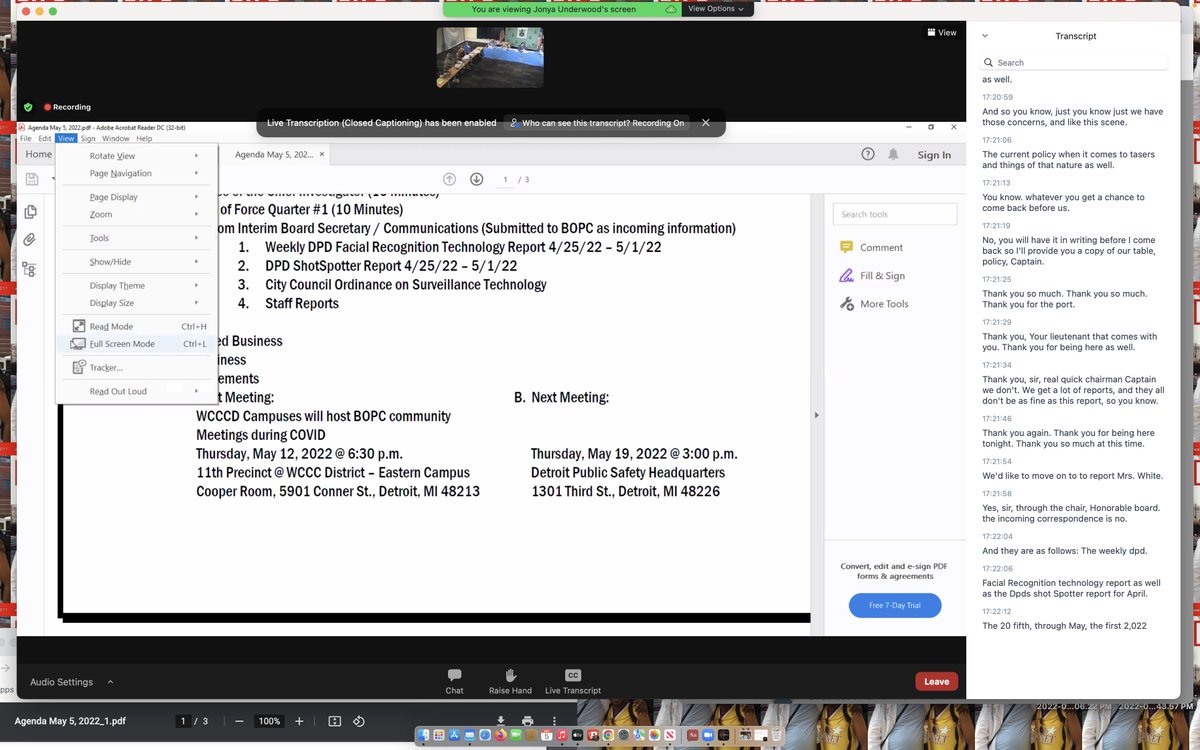Open Trash in the Dock
The height and width of the screenshot is (750, 1200).
coord(776,735)
